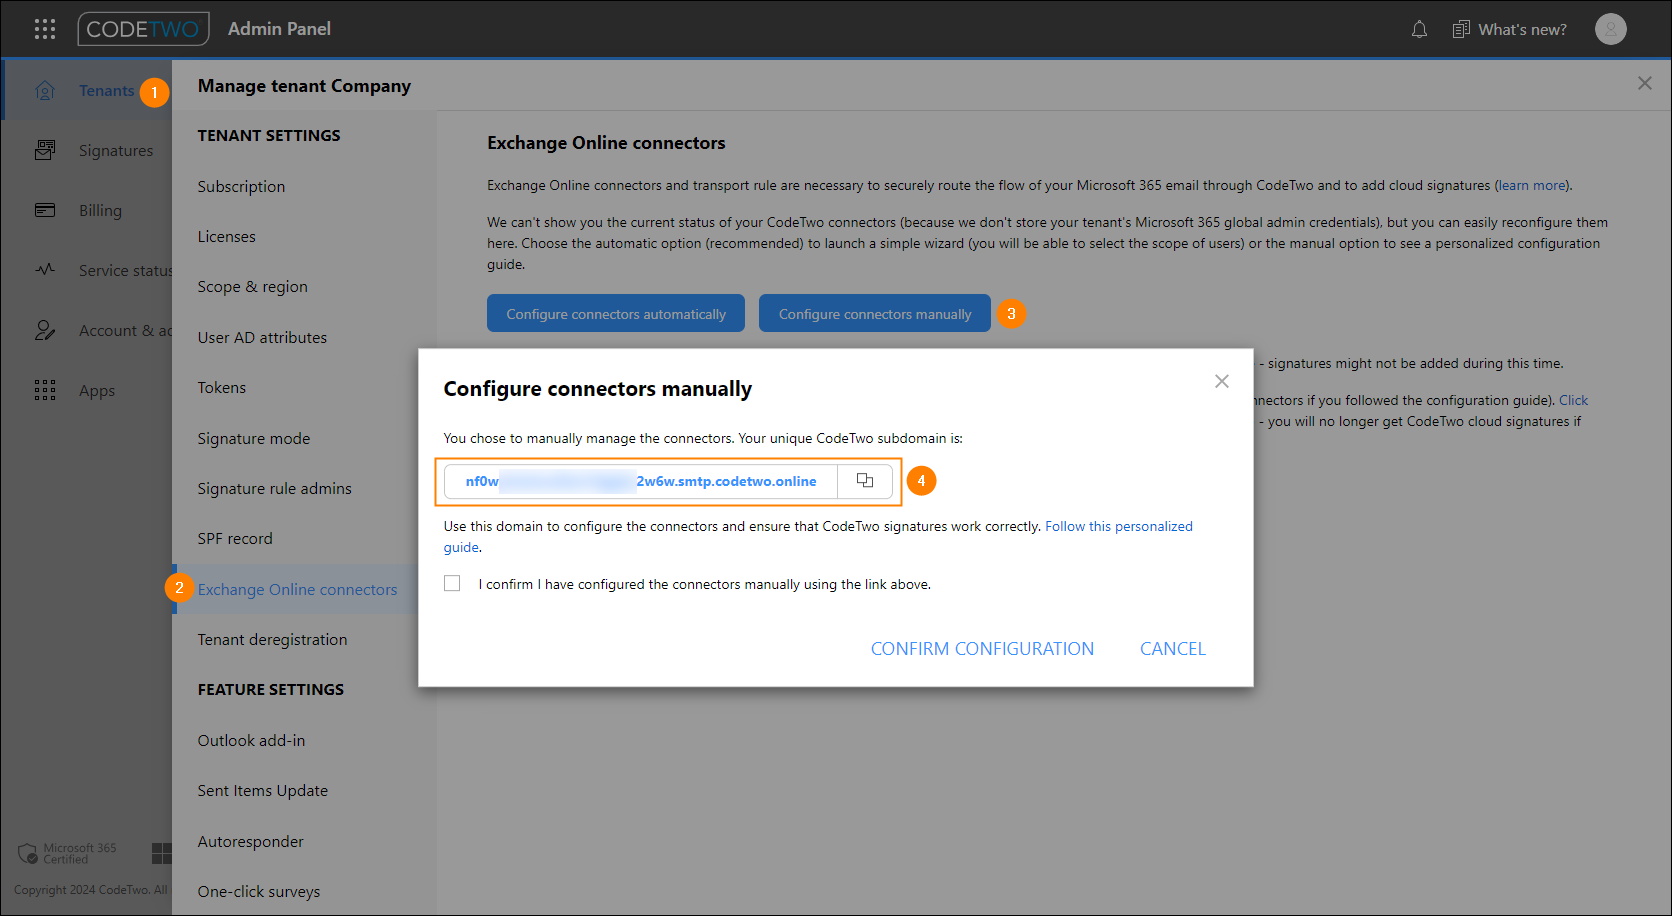
Task: Close the Configure connectors manually dialog
Action: pos(1221,381)
